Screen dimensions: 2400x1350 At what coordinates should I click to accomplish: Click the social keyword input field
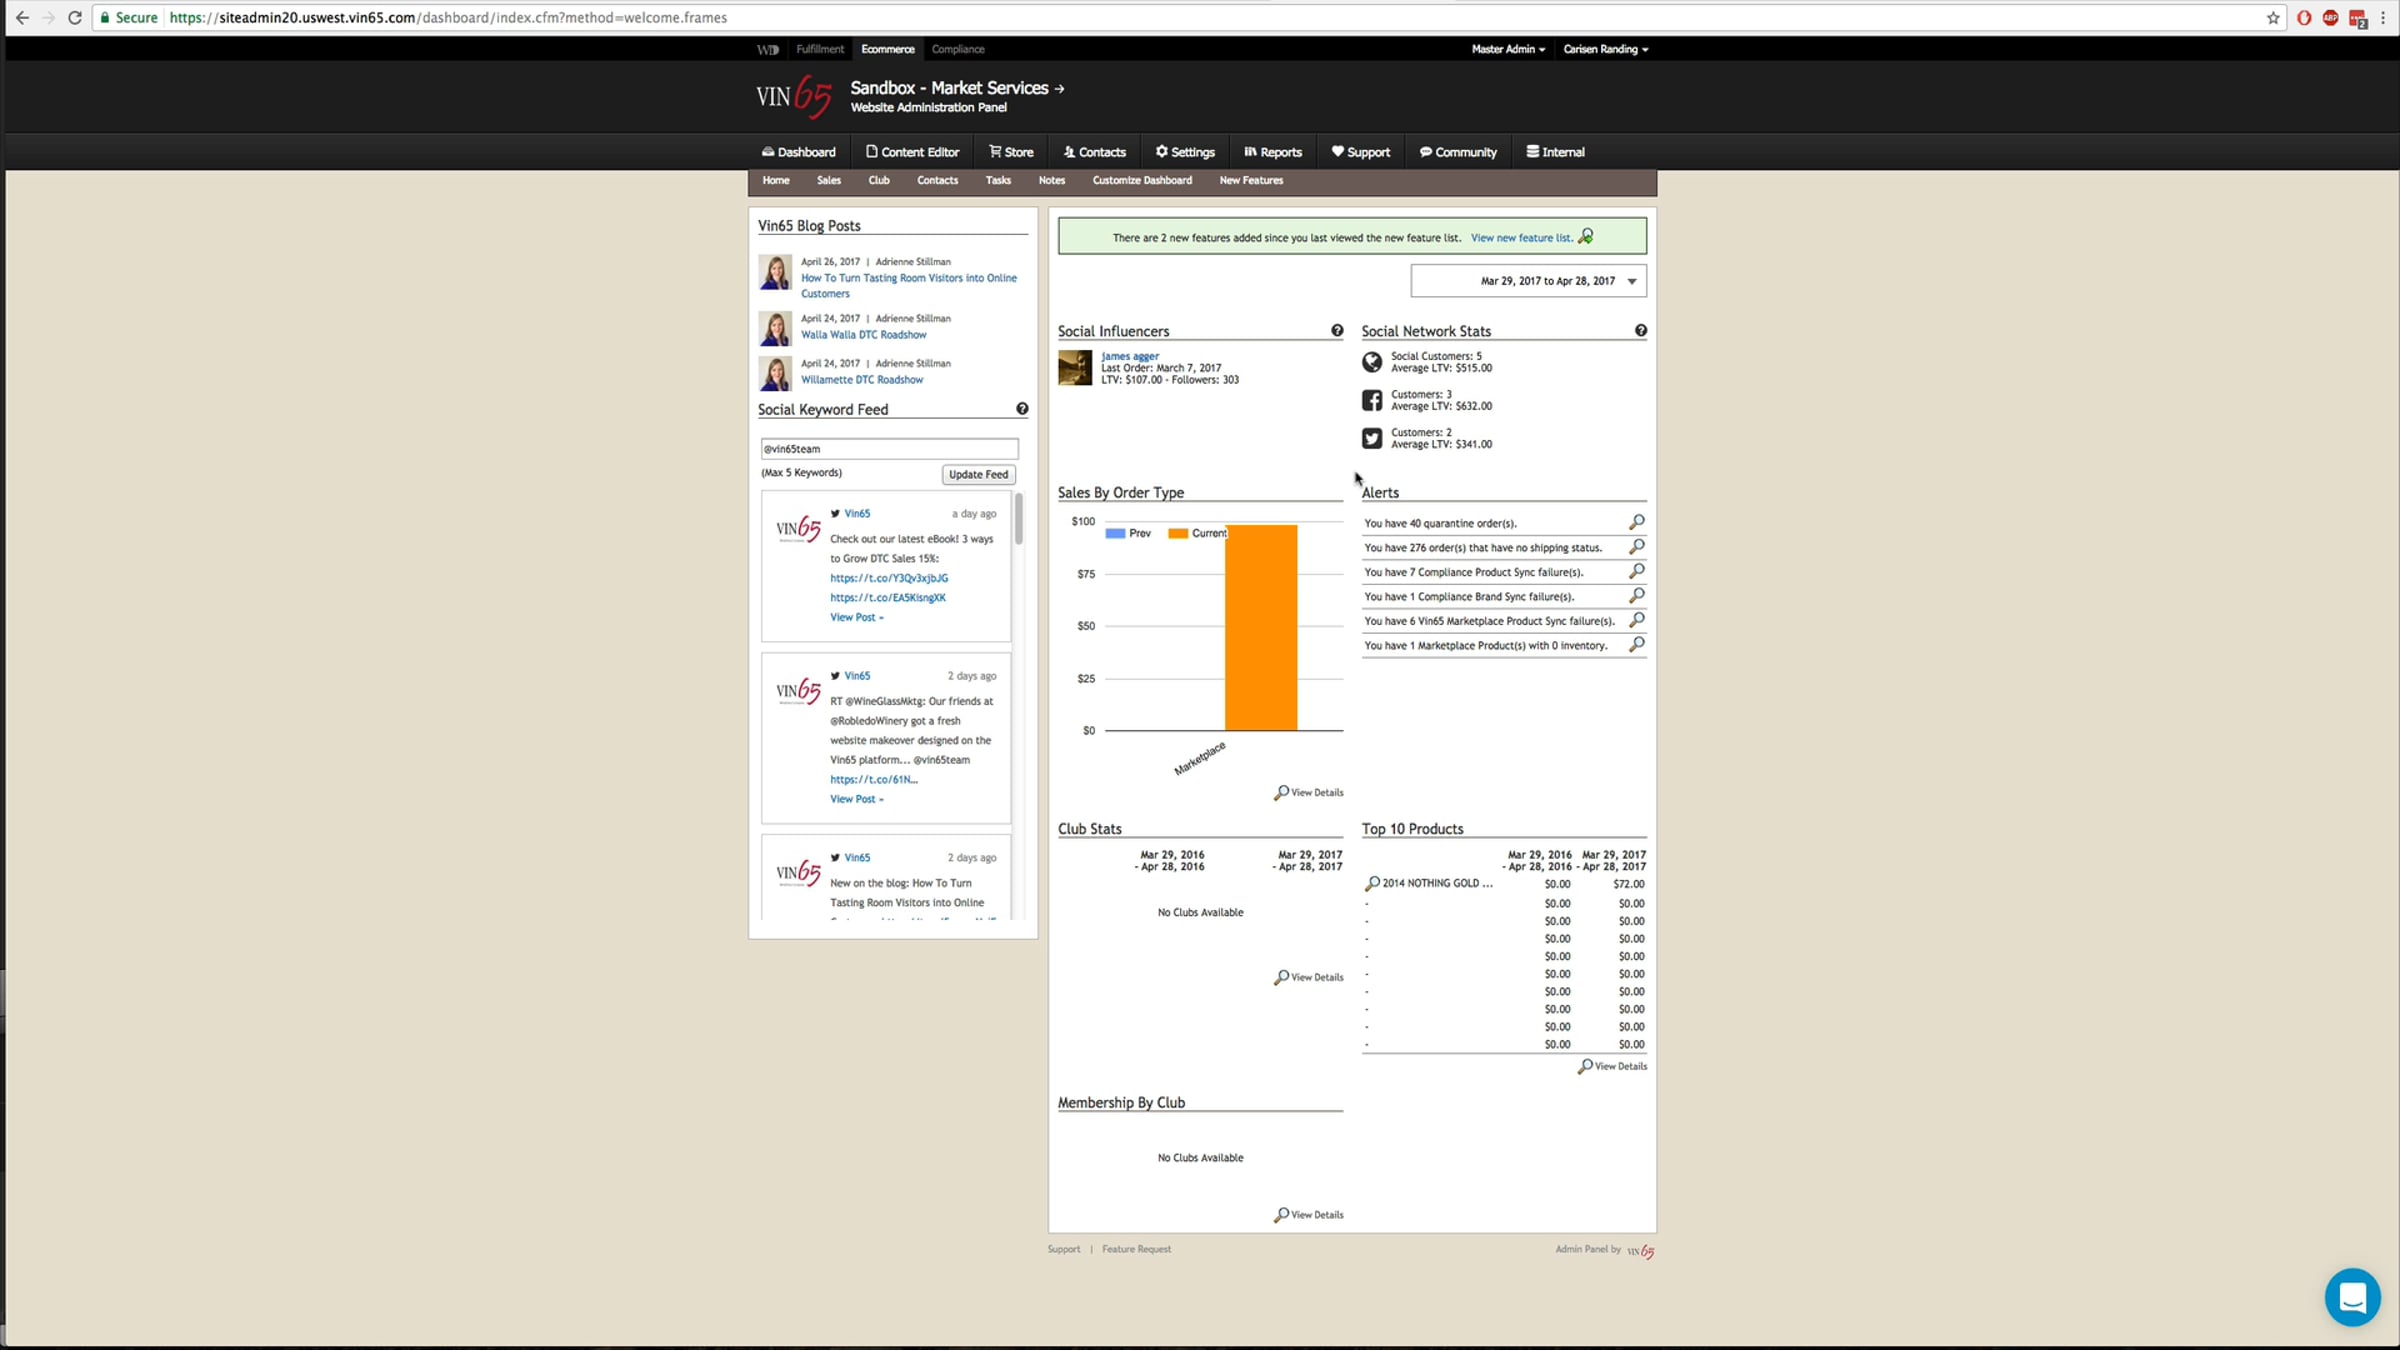click(x=889, y=449)
